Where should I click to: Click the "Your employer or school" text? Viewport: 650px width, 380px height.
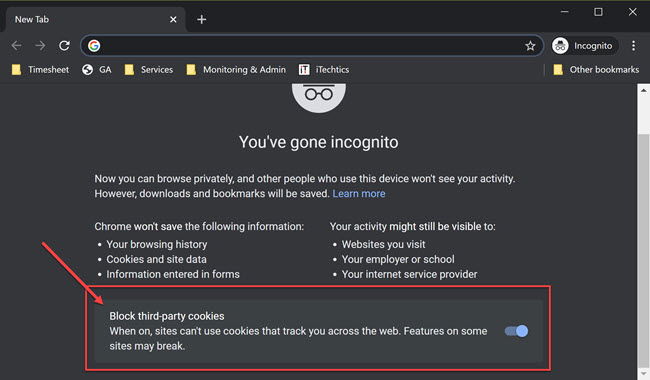(398, 259)
